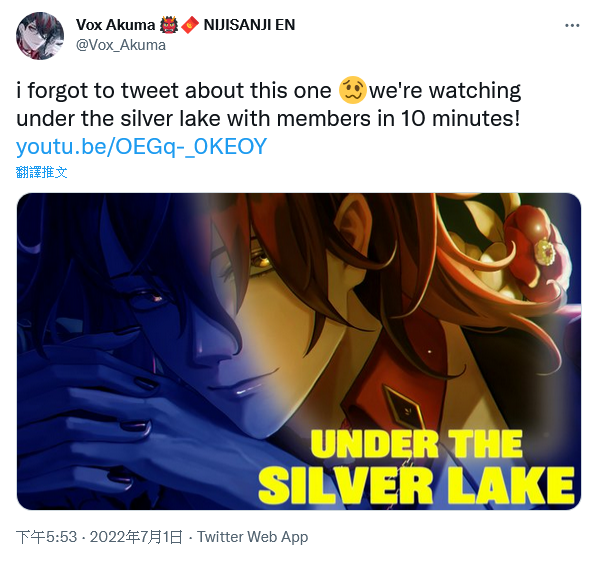This screenshot has height=563, width=598.
Task: Click Vox Akuma's round profile avatar
Action: coord(40,36)
